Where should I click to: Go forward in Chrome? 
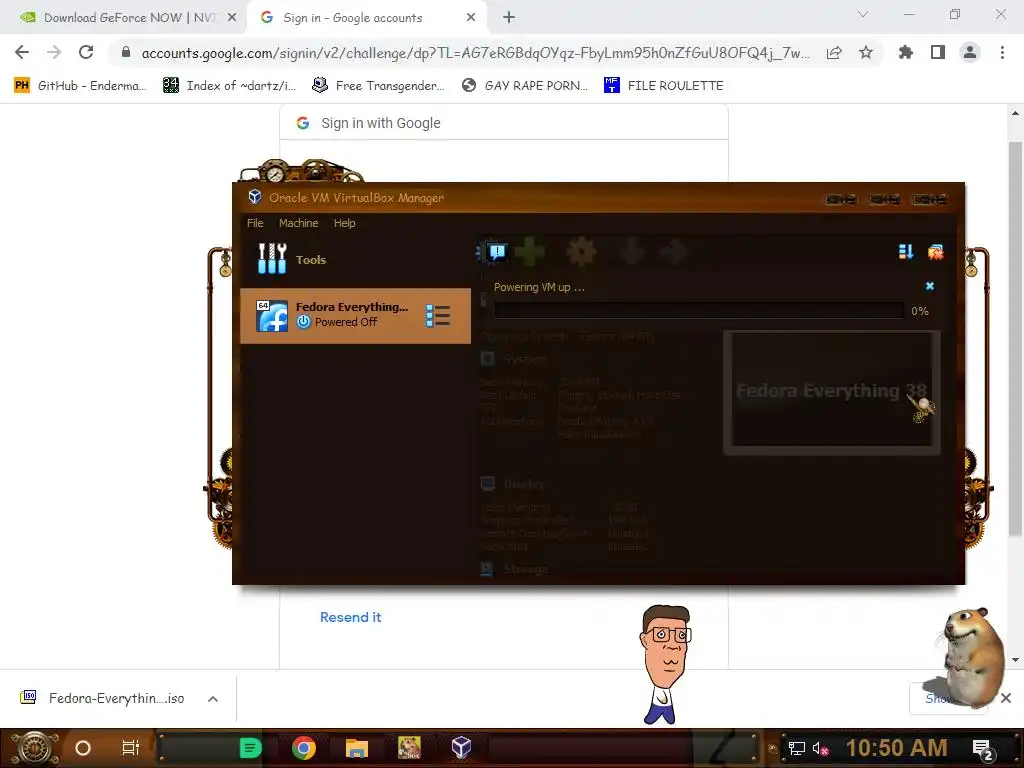coord(54,52)
